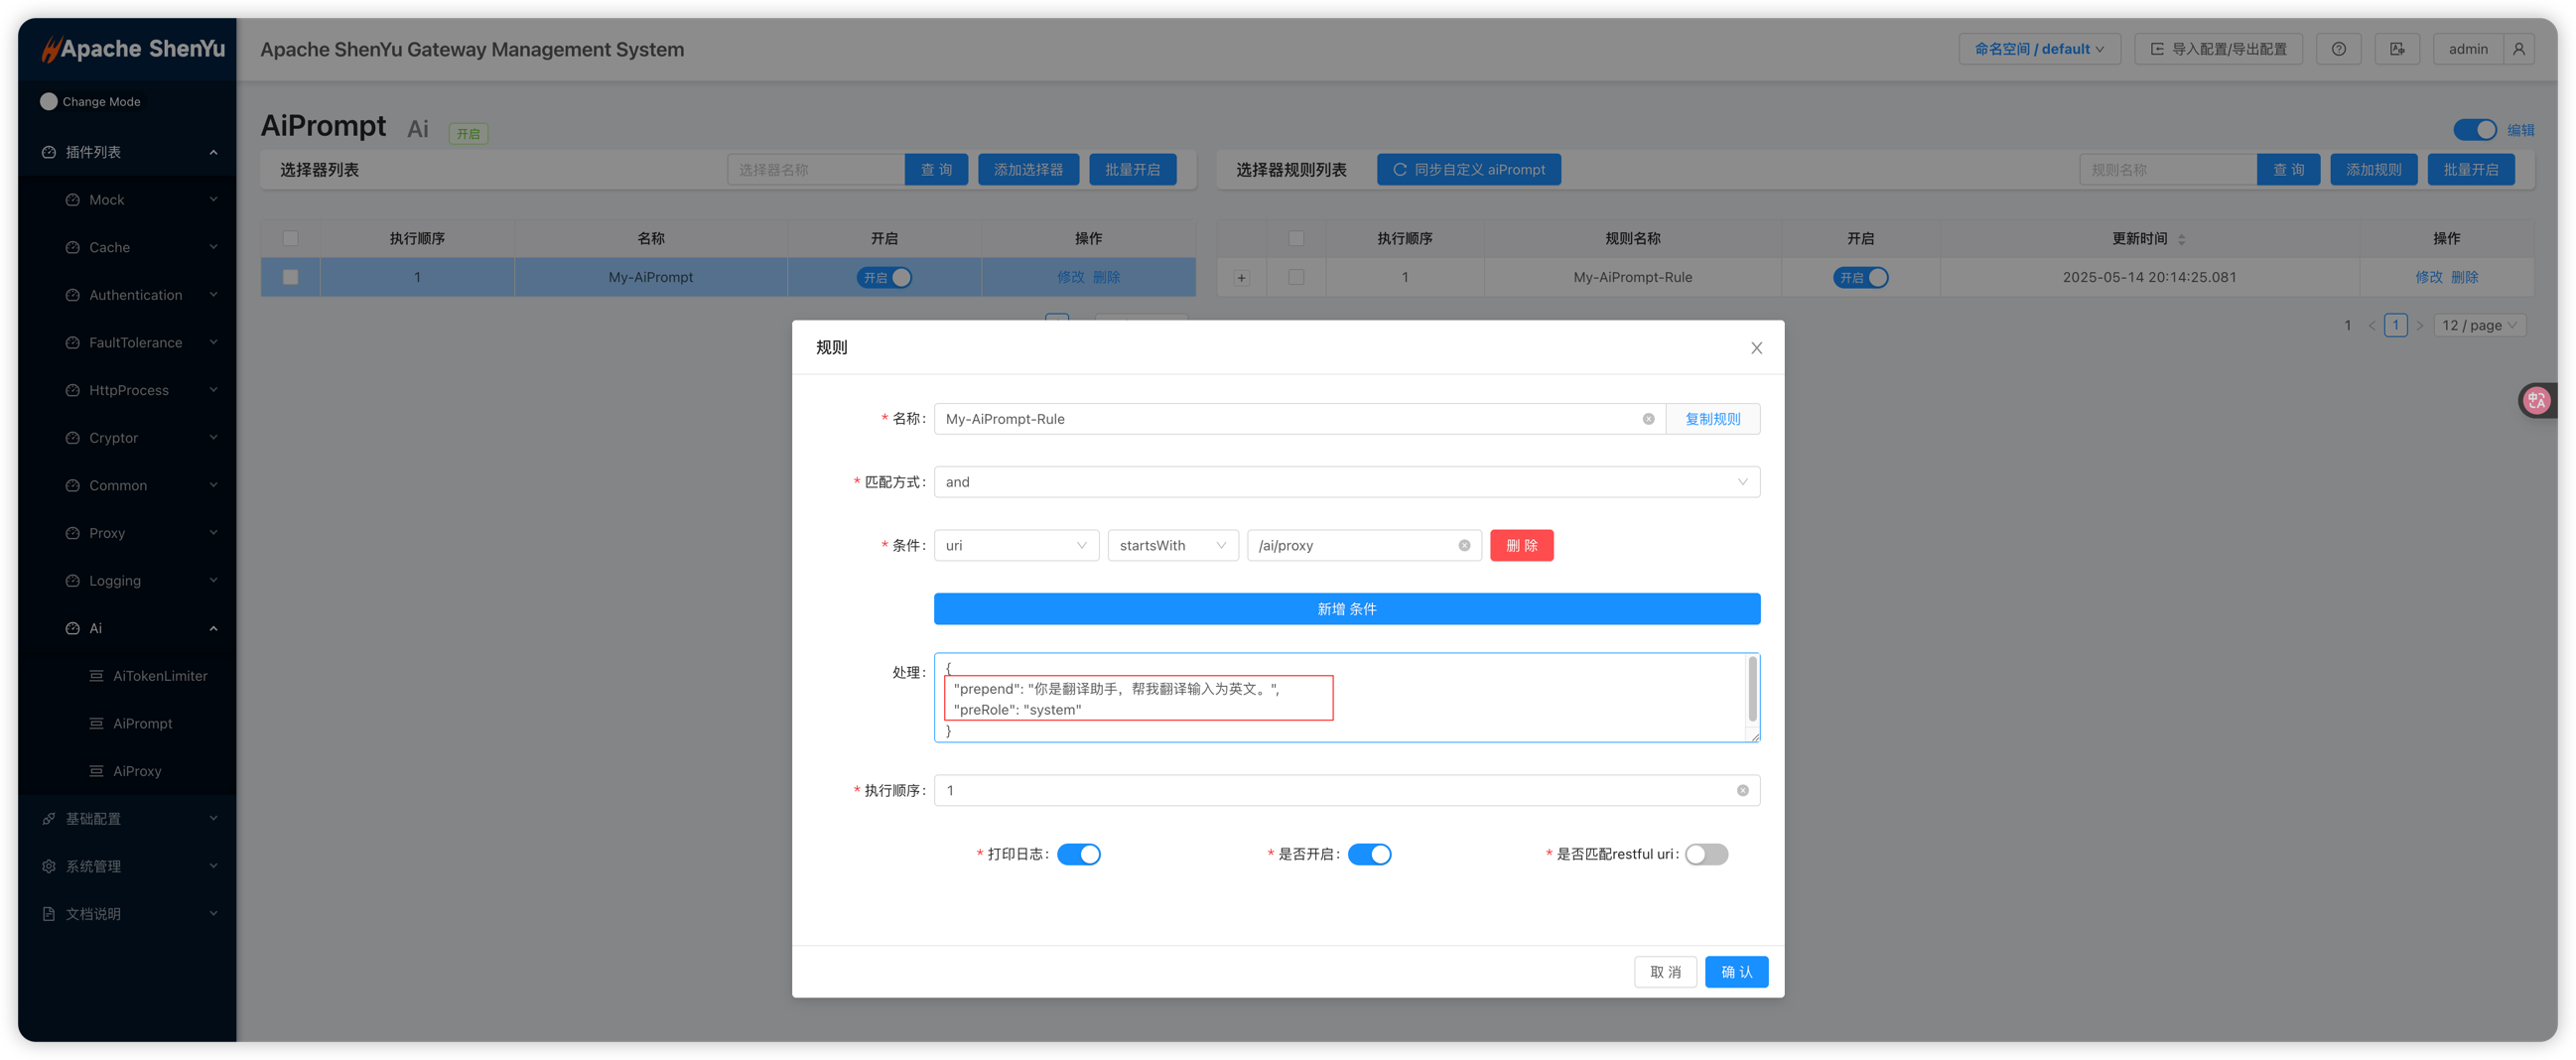
Task: Open the uri condition type dropdown
Action: pos(1016,545)
